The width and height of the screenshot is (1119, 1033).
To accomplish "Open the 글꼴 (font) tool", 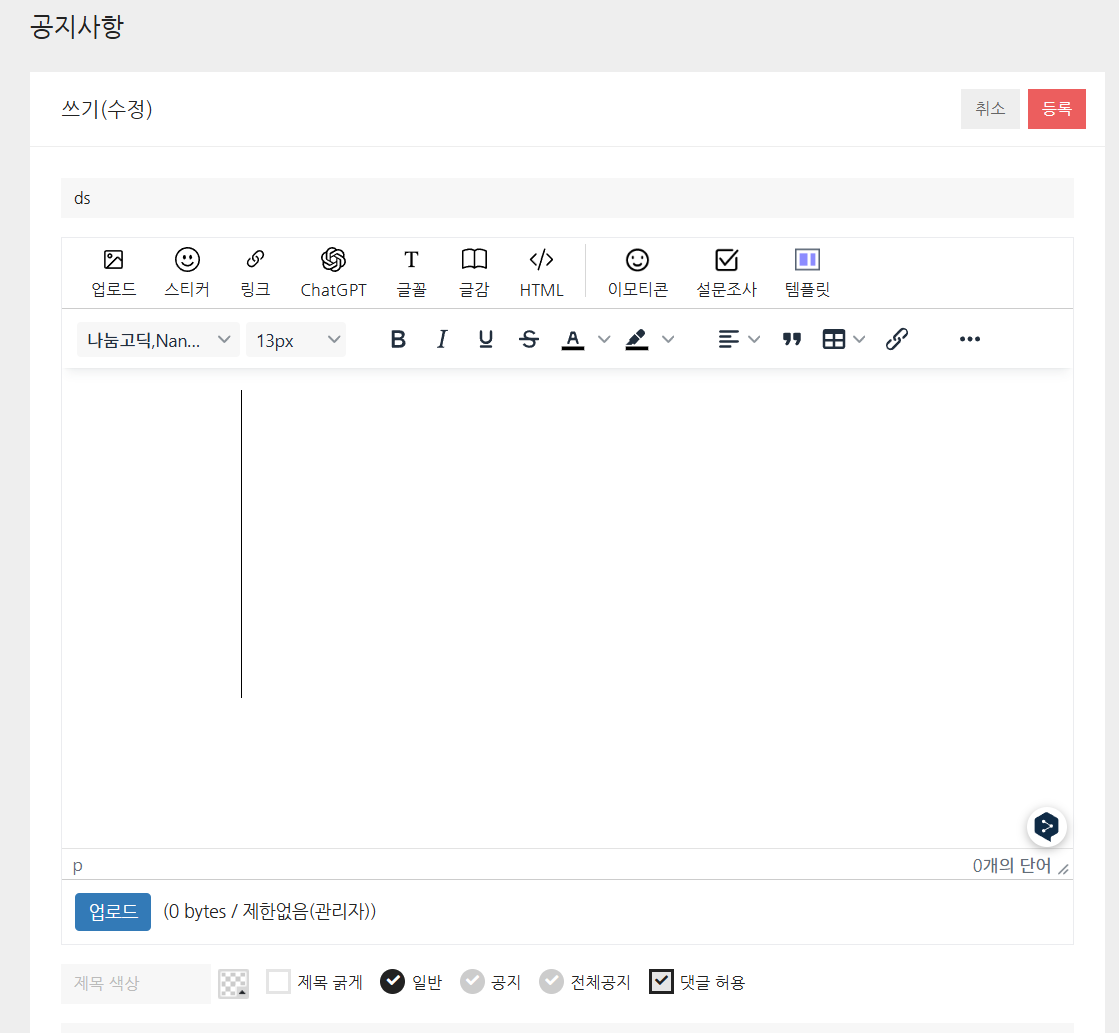I will click(x=410, y=271).
